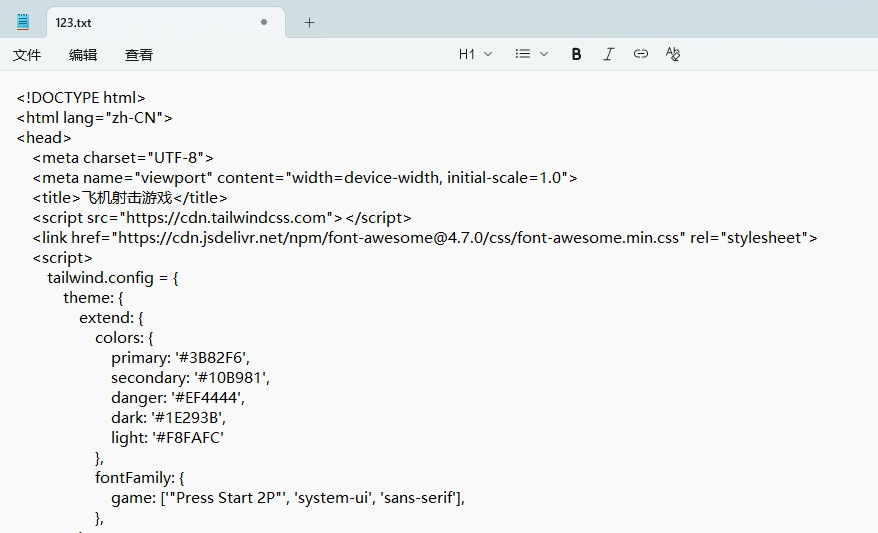Click the insert link icon
This screenshot has width=878, height=533.
point(641,55)
